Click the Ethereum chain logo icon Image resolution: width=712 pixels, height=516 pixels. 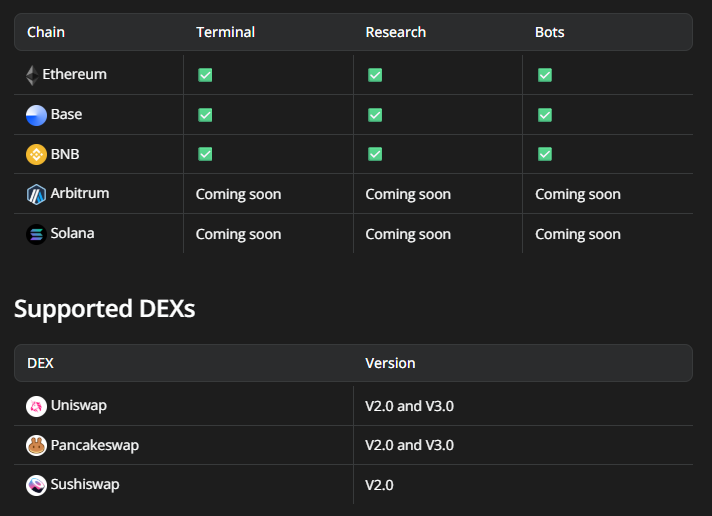(32, 75)
